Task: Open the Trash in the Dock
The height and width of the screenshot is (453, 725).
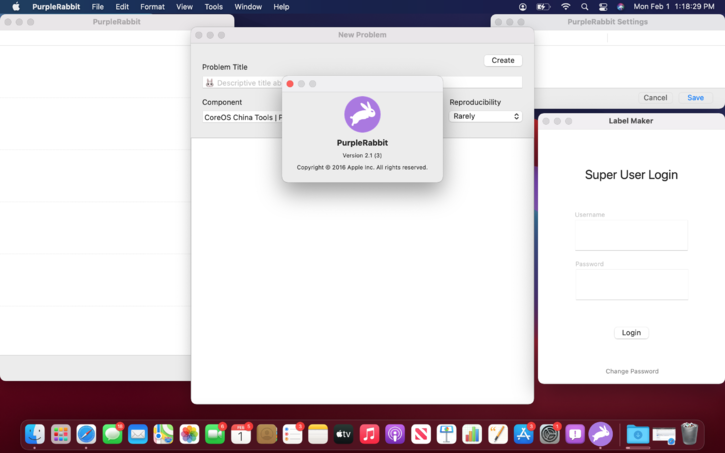Action: click(689, 434)
